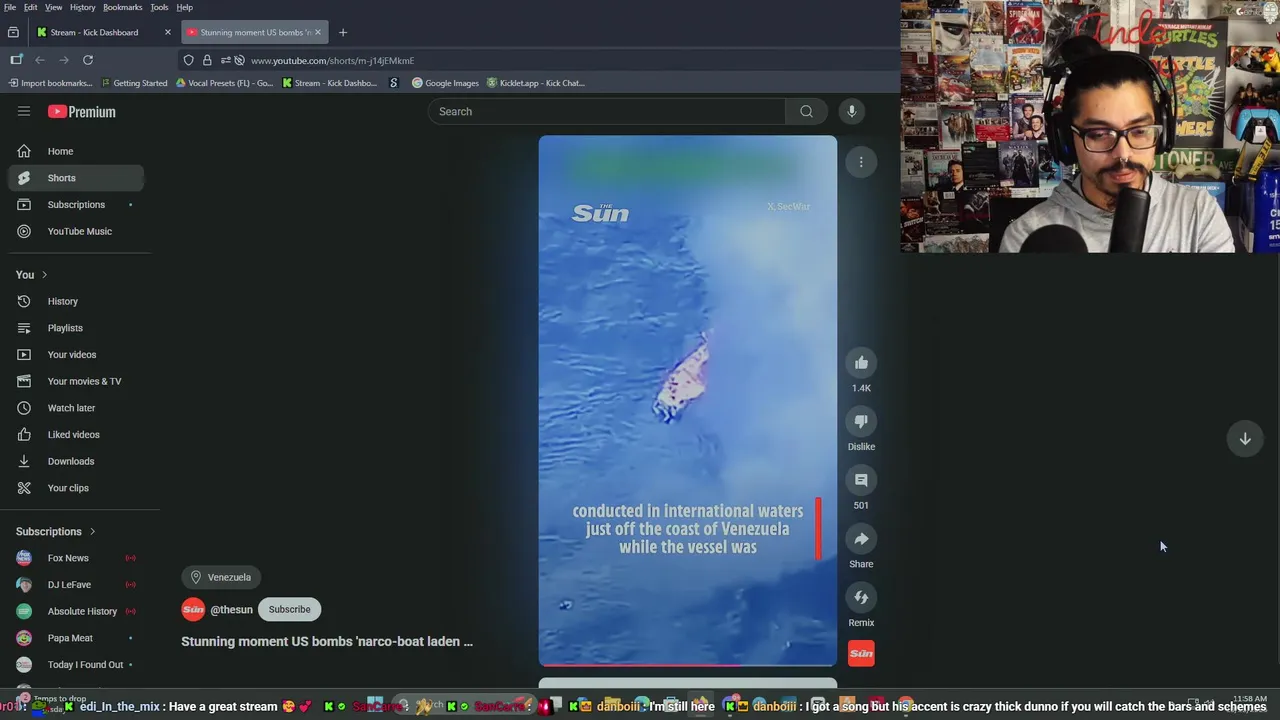1280x720 pixels.
Task: Like the Short with thumbs up
Action: (x=861, y=363)
